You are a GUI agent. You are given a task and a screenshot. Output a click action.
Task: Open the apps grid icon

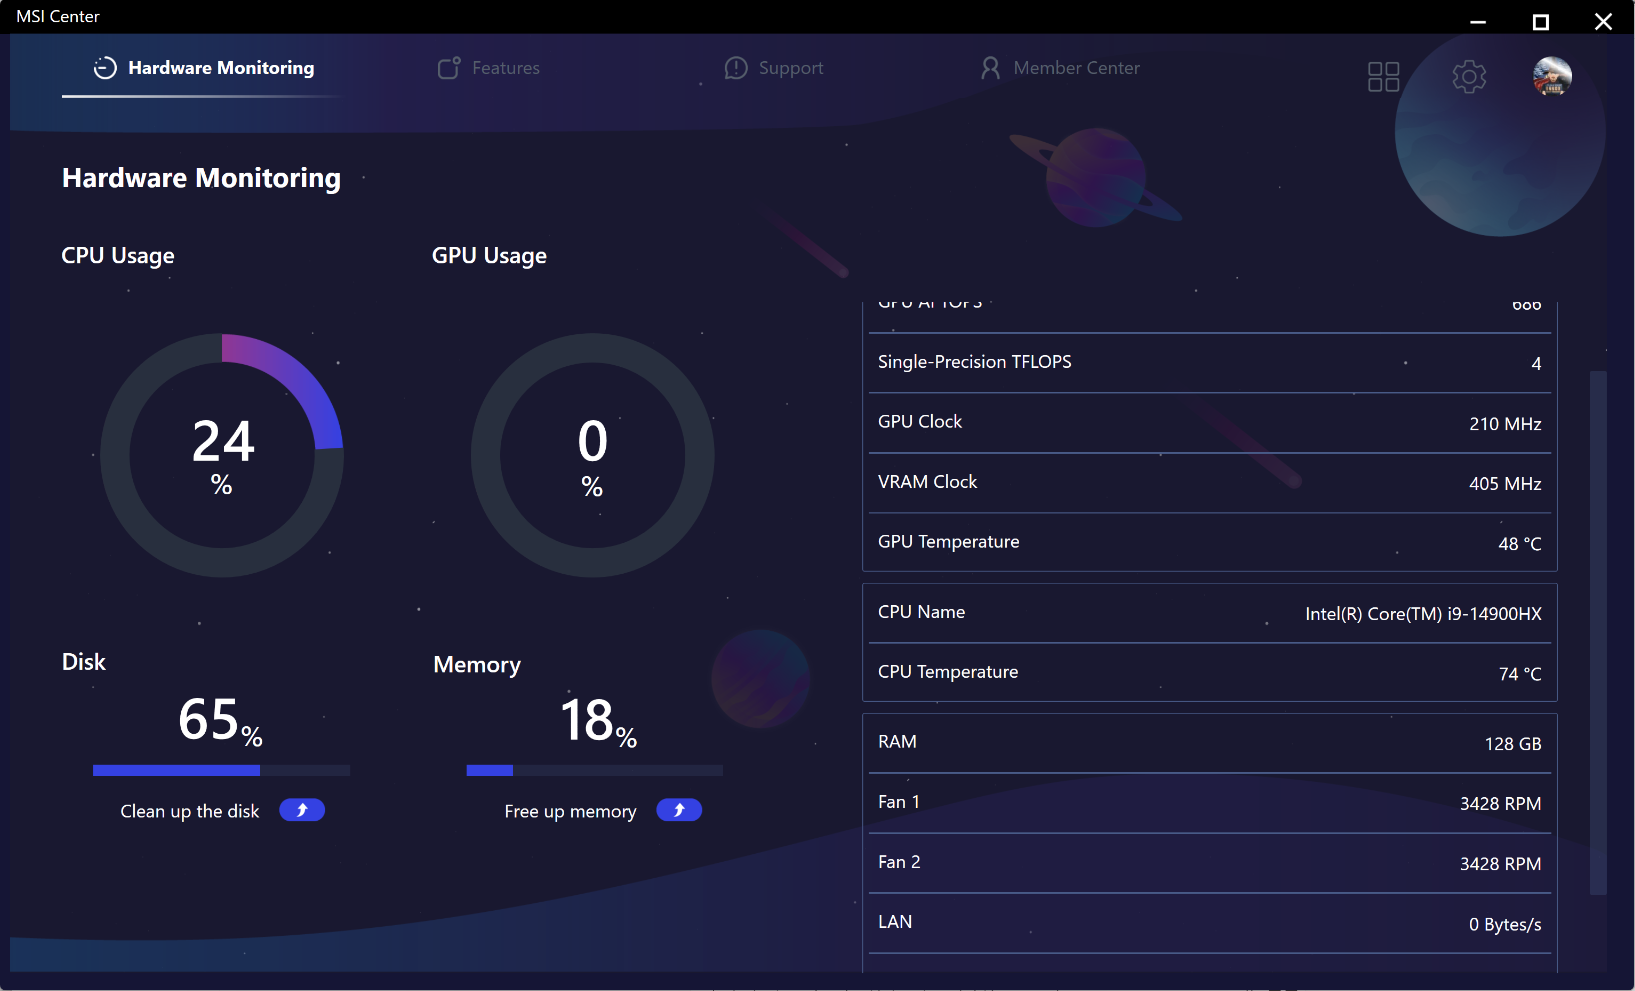click(x=1383, y=76)
